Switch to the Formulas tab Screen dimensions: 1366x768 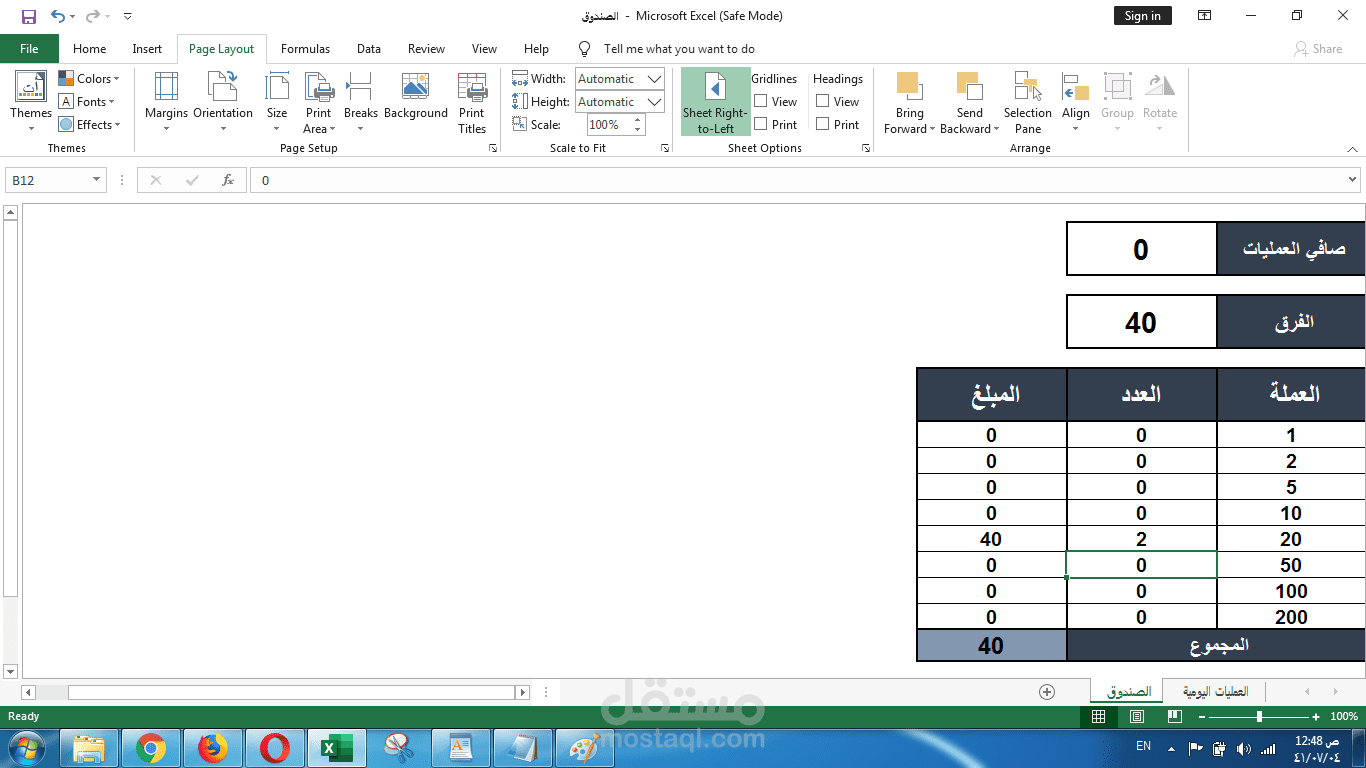305,49
